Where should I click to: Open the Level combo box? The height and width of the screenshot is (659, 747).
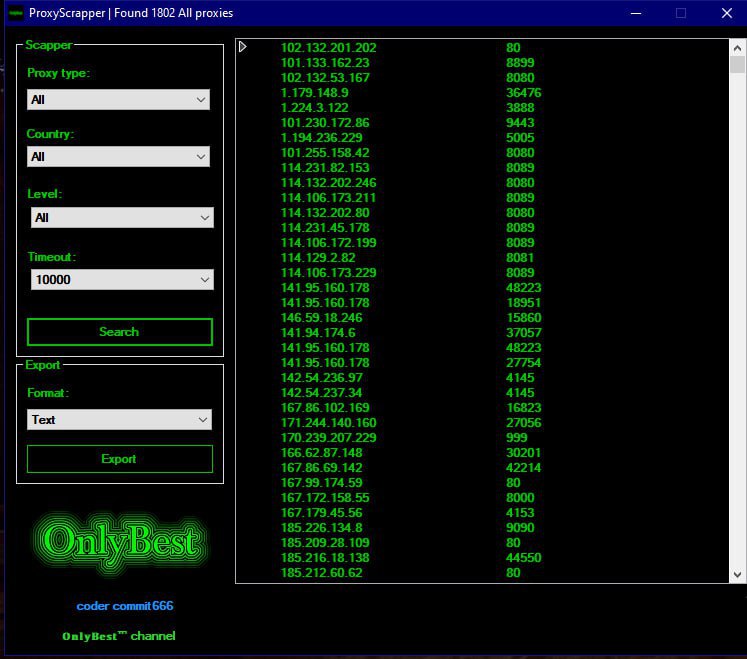click(122, 217)
